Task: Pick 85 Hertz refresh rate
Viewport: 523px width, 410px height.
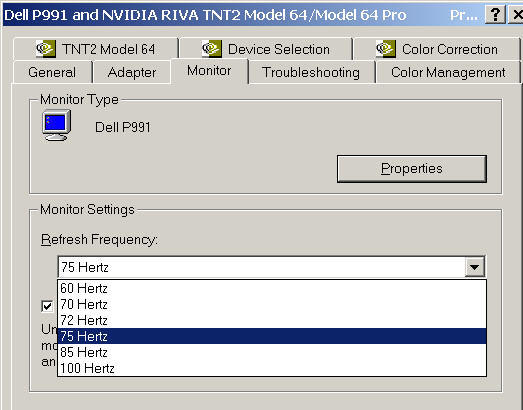Action: click(x=272, y=352)
